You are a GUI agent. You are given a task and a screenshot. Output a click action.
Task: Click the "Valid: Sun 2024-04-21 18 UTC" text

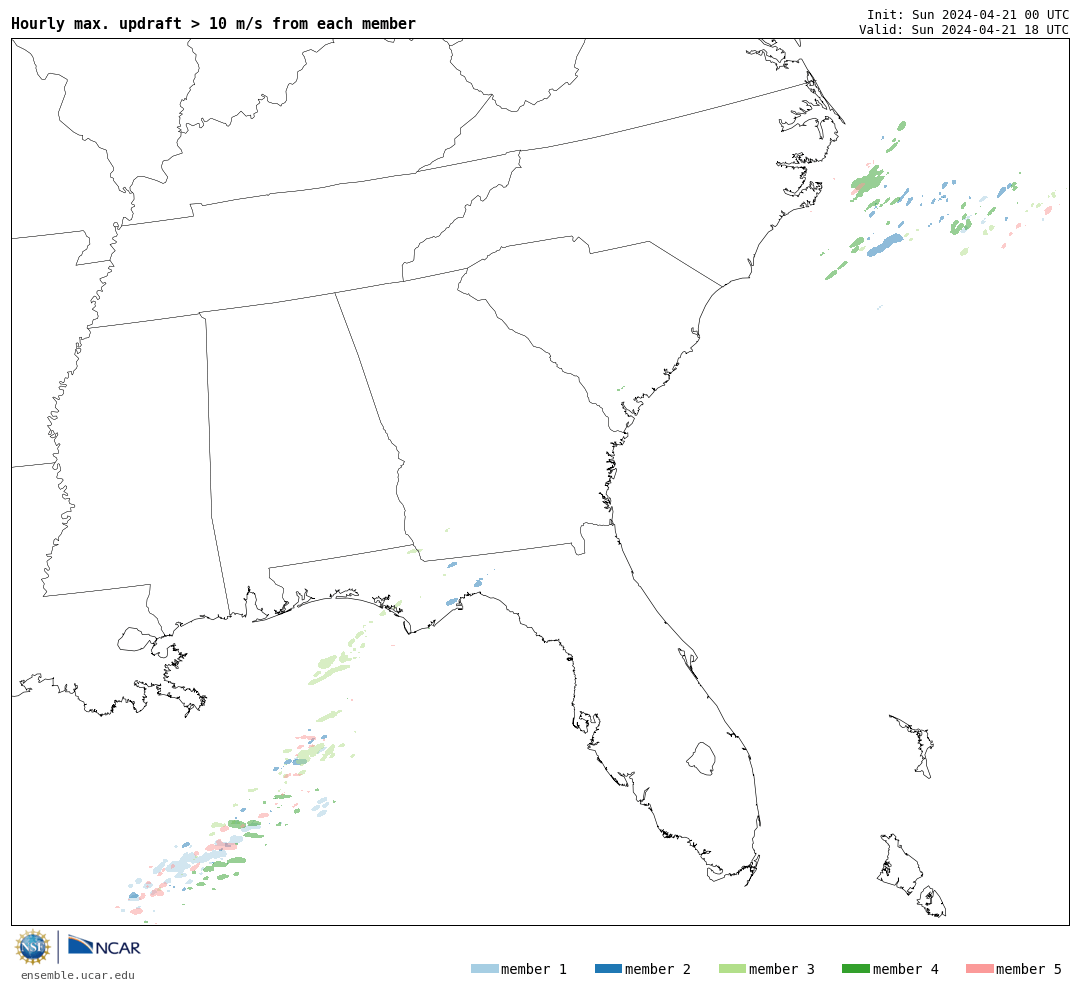pyautogui.click(x=964, y=29)
